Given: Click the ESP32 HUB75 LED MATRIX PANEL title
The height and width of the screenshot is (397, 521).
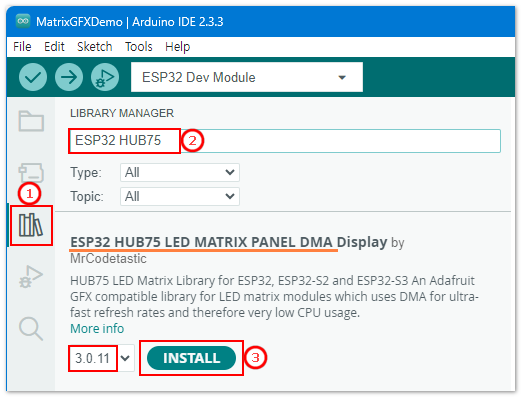Looking at the screenshot, I should [228, 242].
